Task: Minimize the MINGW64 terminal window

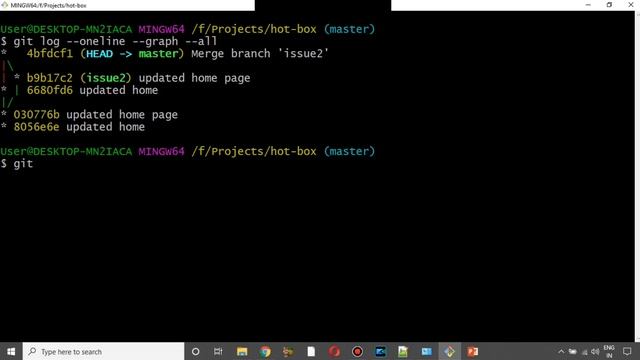Action: (588, 5)
